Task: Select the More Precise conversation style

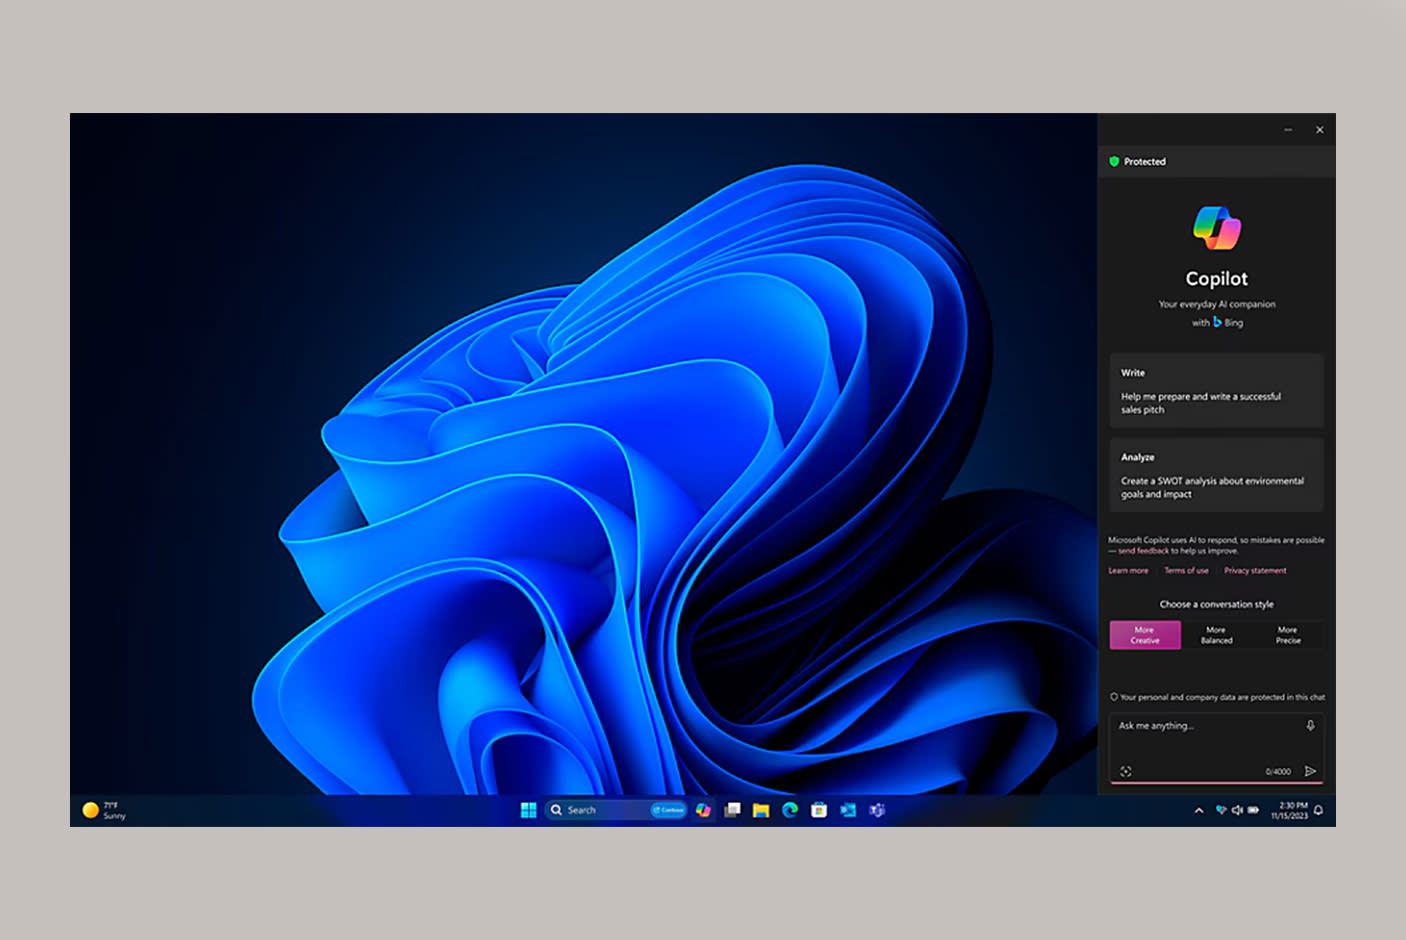Action: (x=1288, y=635)
